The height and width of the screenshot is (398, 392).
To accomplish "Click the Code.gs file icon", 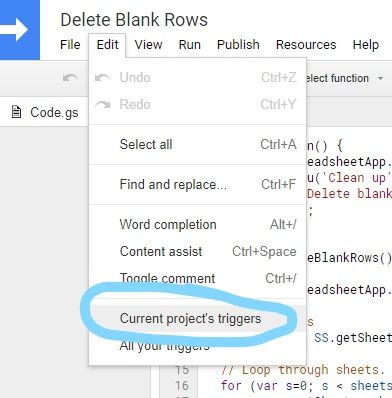I will tap(16, 112).
